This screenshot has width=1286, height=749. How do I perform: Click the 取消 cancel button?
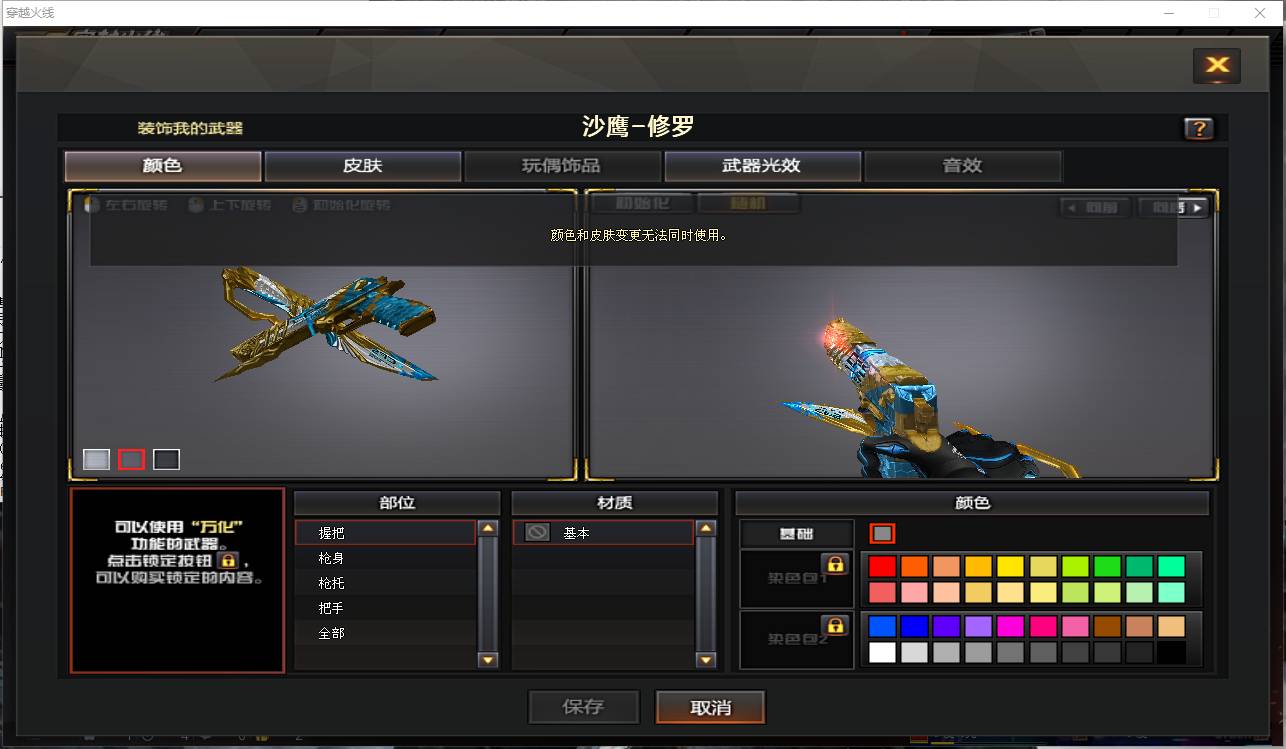tap(710, 707)
